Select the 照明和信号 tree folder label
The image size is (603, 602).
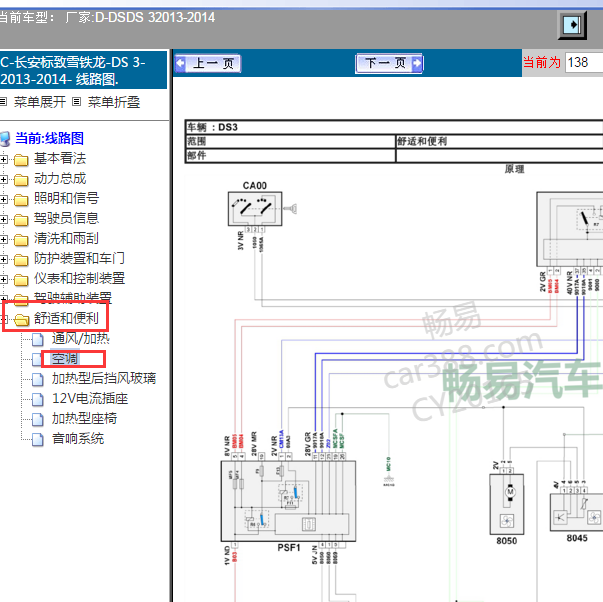click(x=66, y=198)
